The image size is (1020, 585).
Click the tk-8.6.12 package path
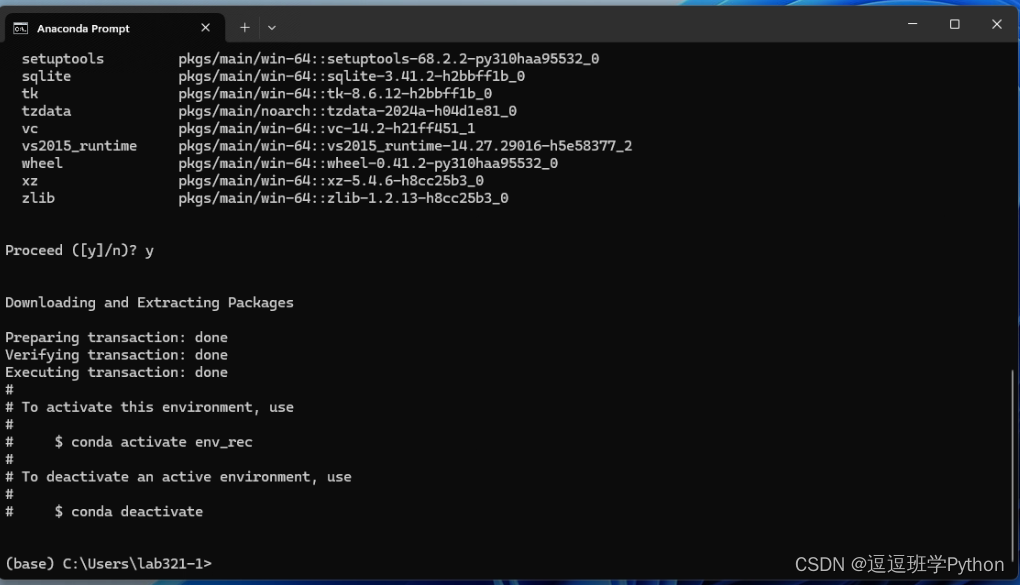[335, 94]
